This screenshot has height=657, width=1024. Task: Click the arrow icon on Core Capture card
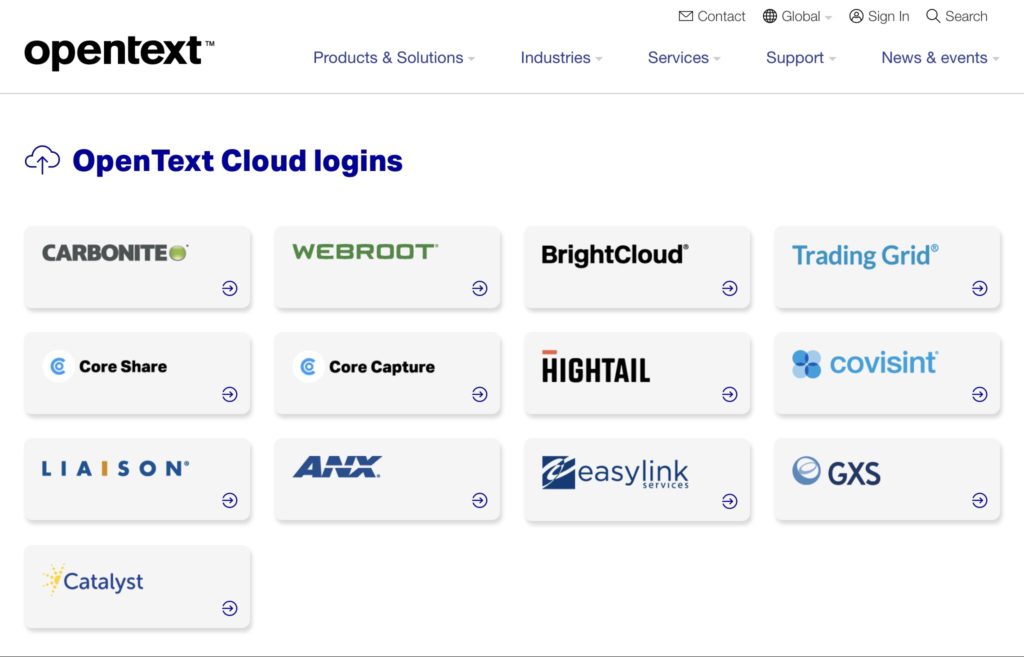(x=480, y=394)
